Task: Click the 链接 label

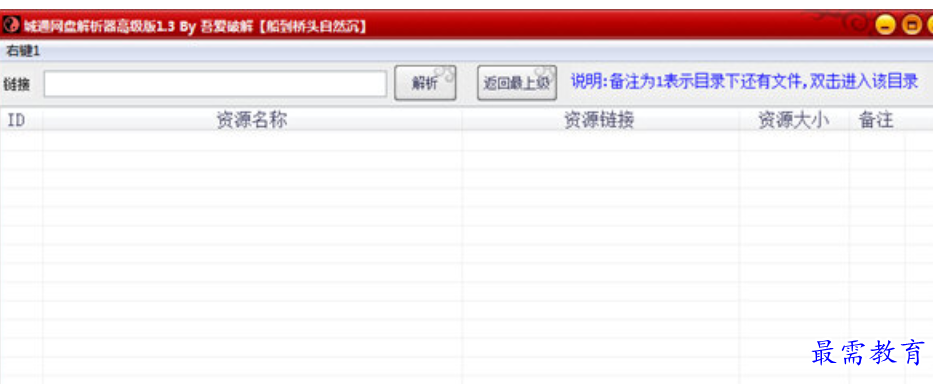Action: (x=17, y=85)
